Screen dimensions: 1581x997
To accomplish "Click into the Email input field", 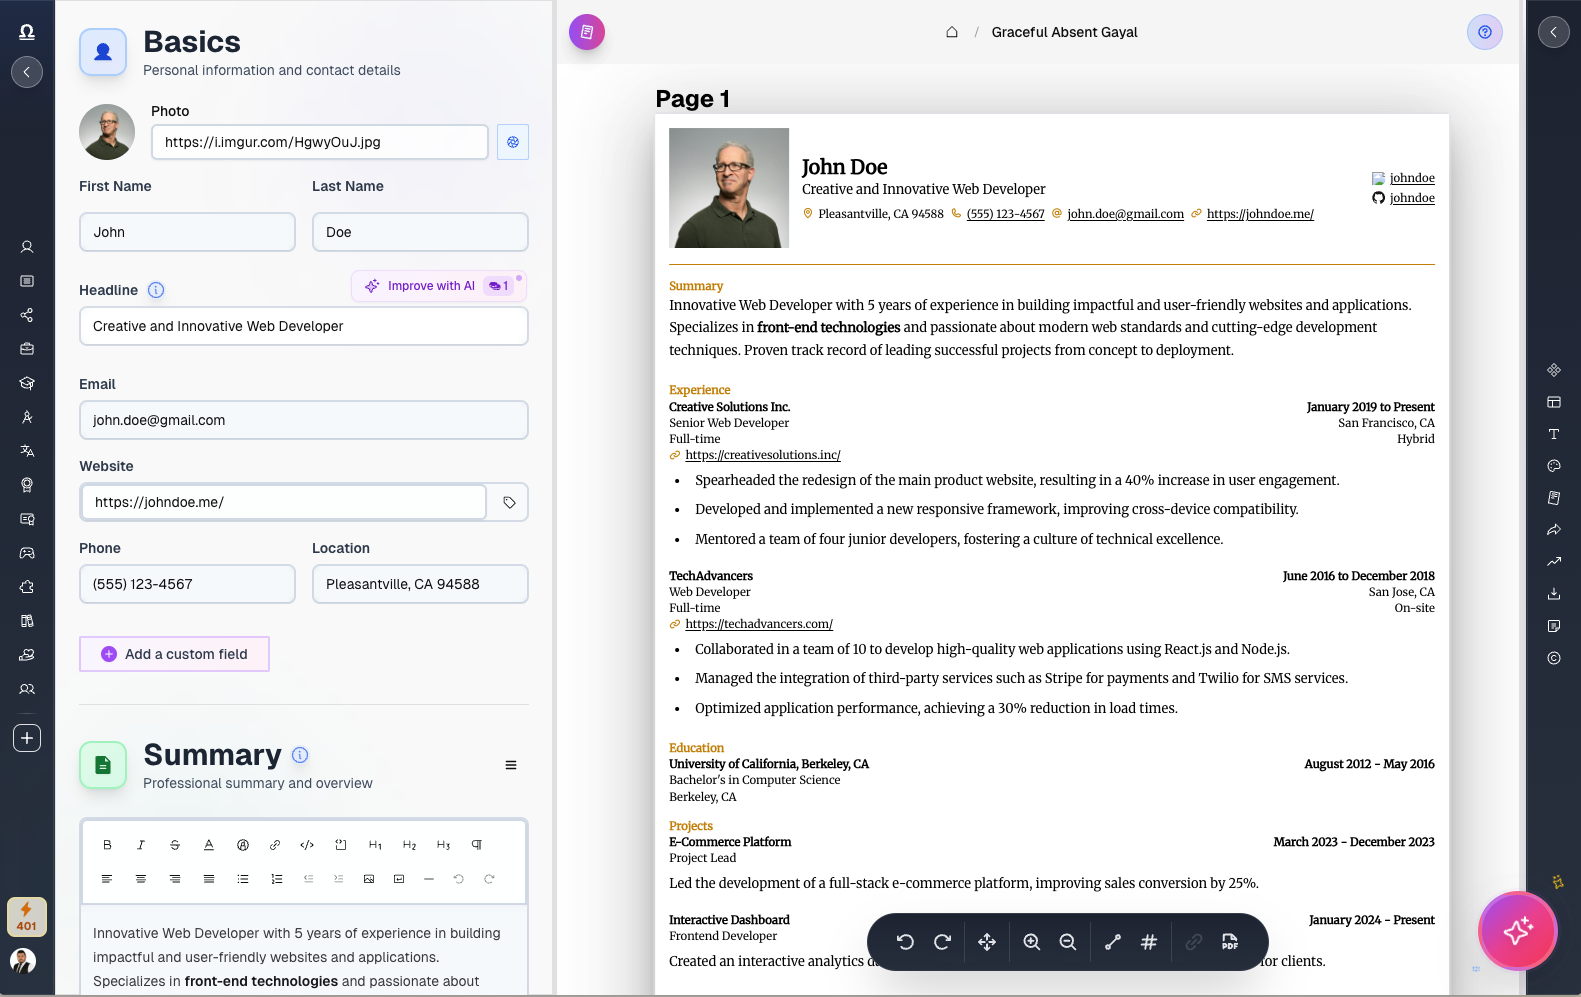I will (x=304, y=420).
